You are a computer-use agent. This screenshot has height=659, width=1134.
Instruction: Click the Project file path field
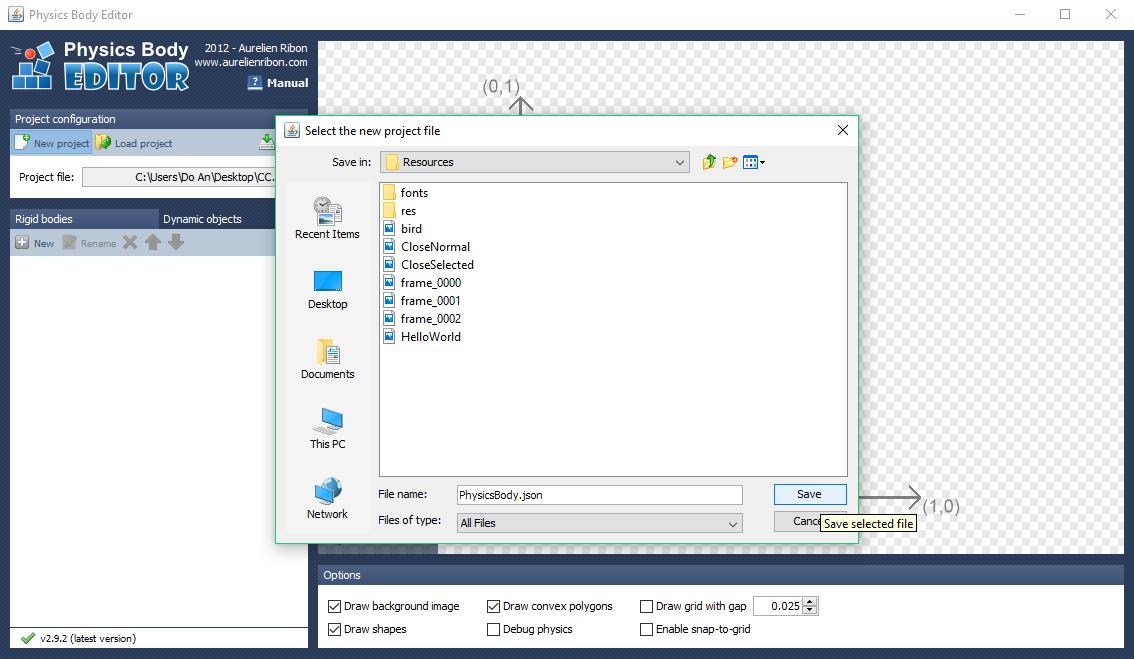coord(178,177)
